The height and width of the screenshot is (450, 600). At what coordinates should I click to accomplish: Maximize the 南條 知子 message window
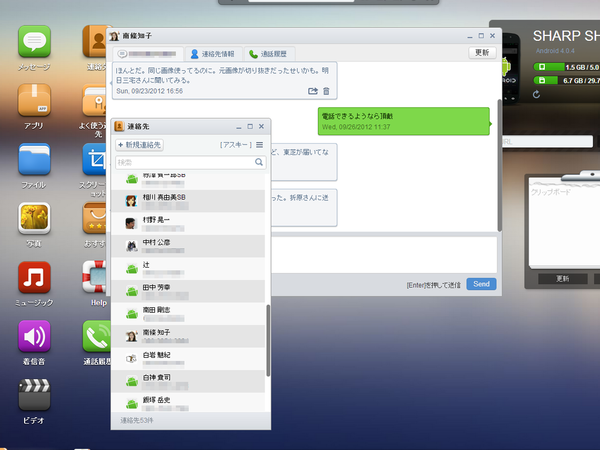481,36
